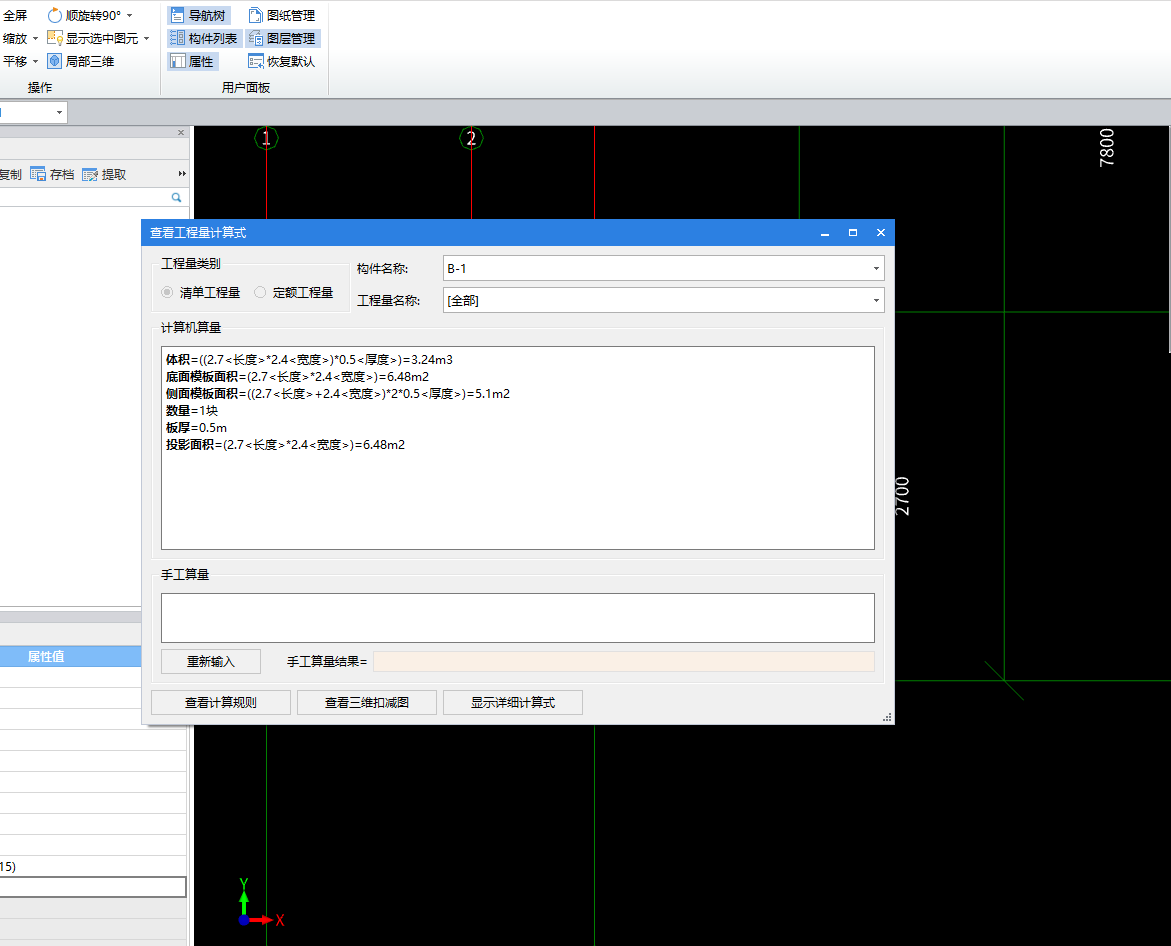Click the rotate clockwise 90° icon
This screenshot has width=1171, height=946.
[x=55, y=15]
